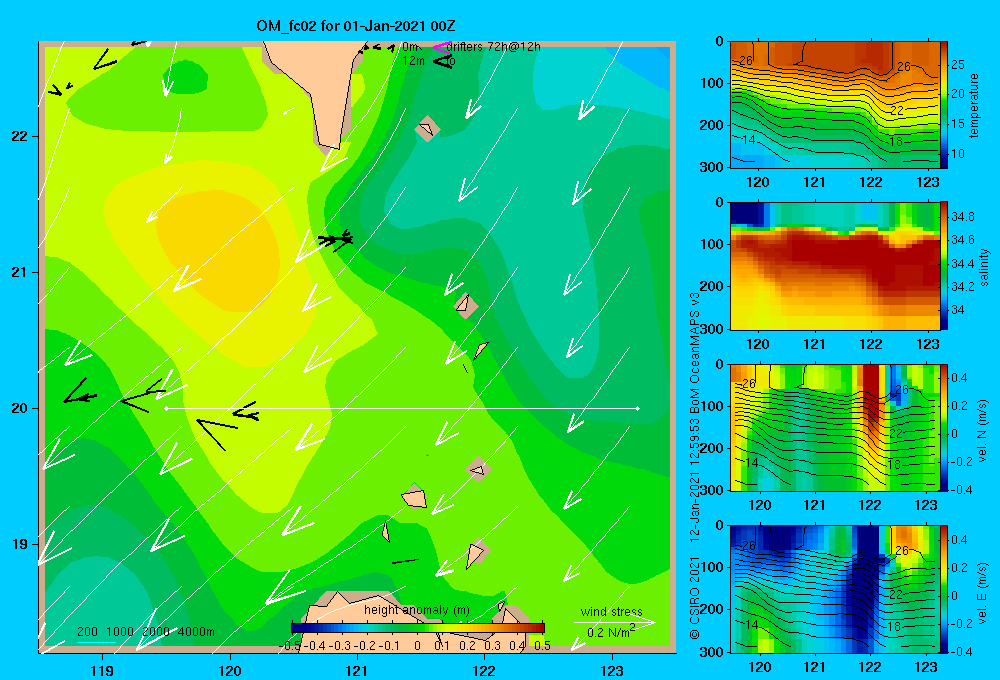Click the vel. E color scale bar
Screen dimensions: 1000x680
coord(944,589)
